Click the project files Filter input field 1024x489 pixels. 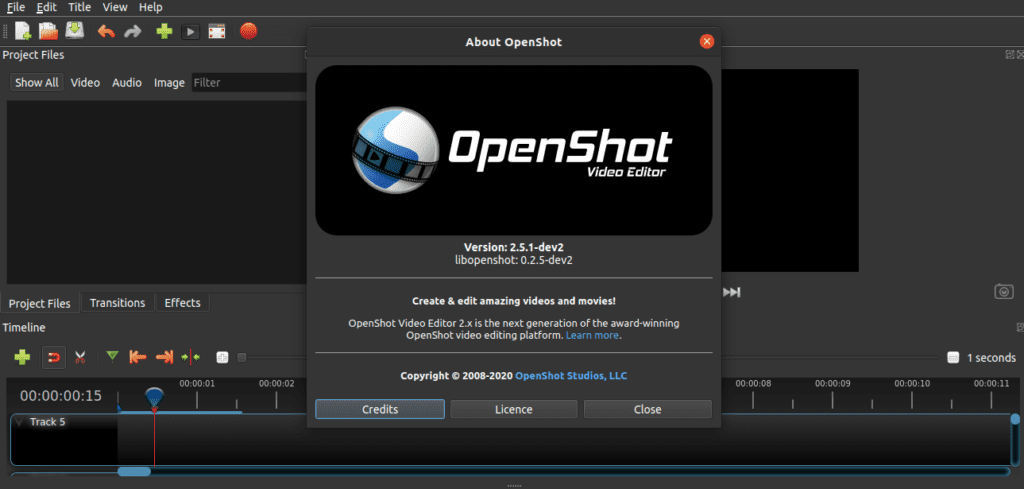(249, 83)
